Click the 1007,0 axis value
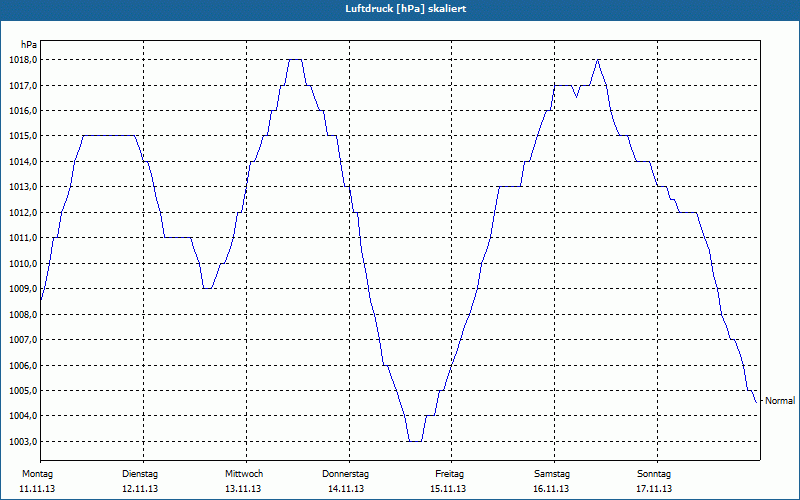 point(23,340)
